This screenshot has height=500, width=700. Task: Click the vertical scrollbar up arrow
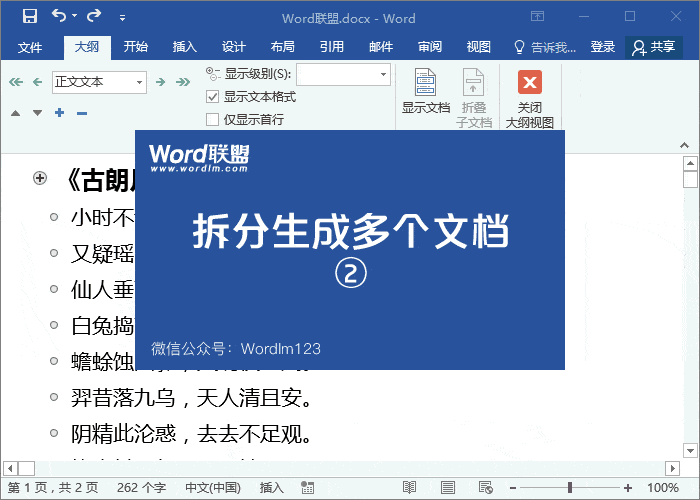tap(690, 163)
